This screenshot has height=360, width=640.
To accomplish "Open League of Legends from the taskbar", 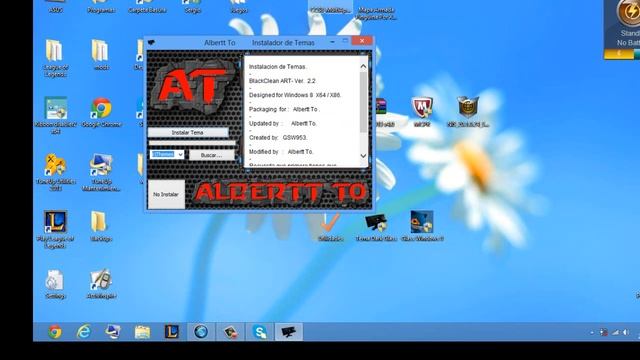I will point(171,332).
